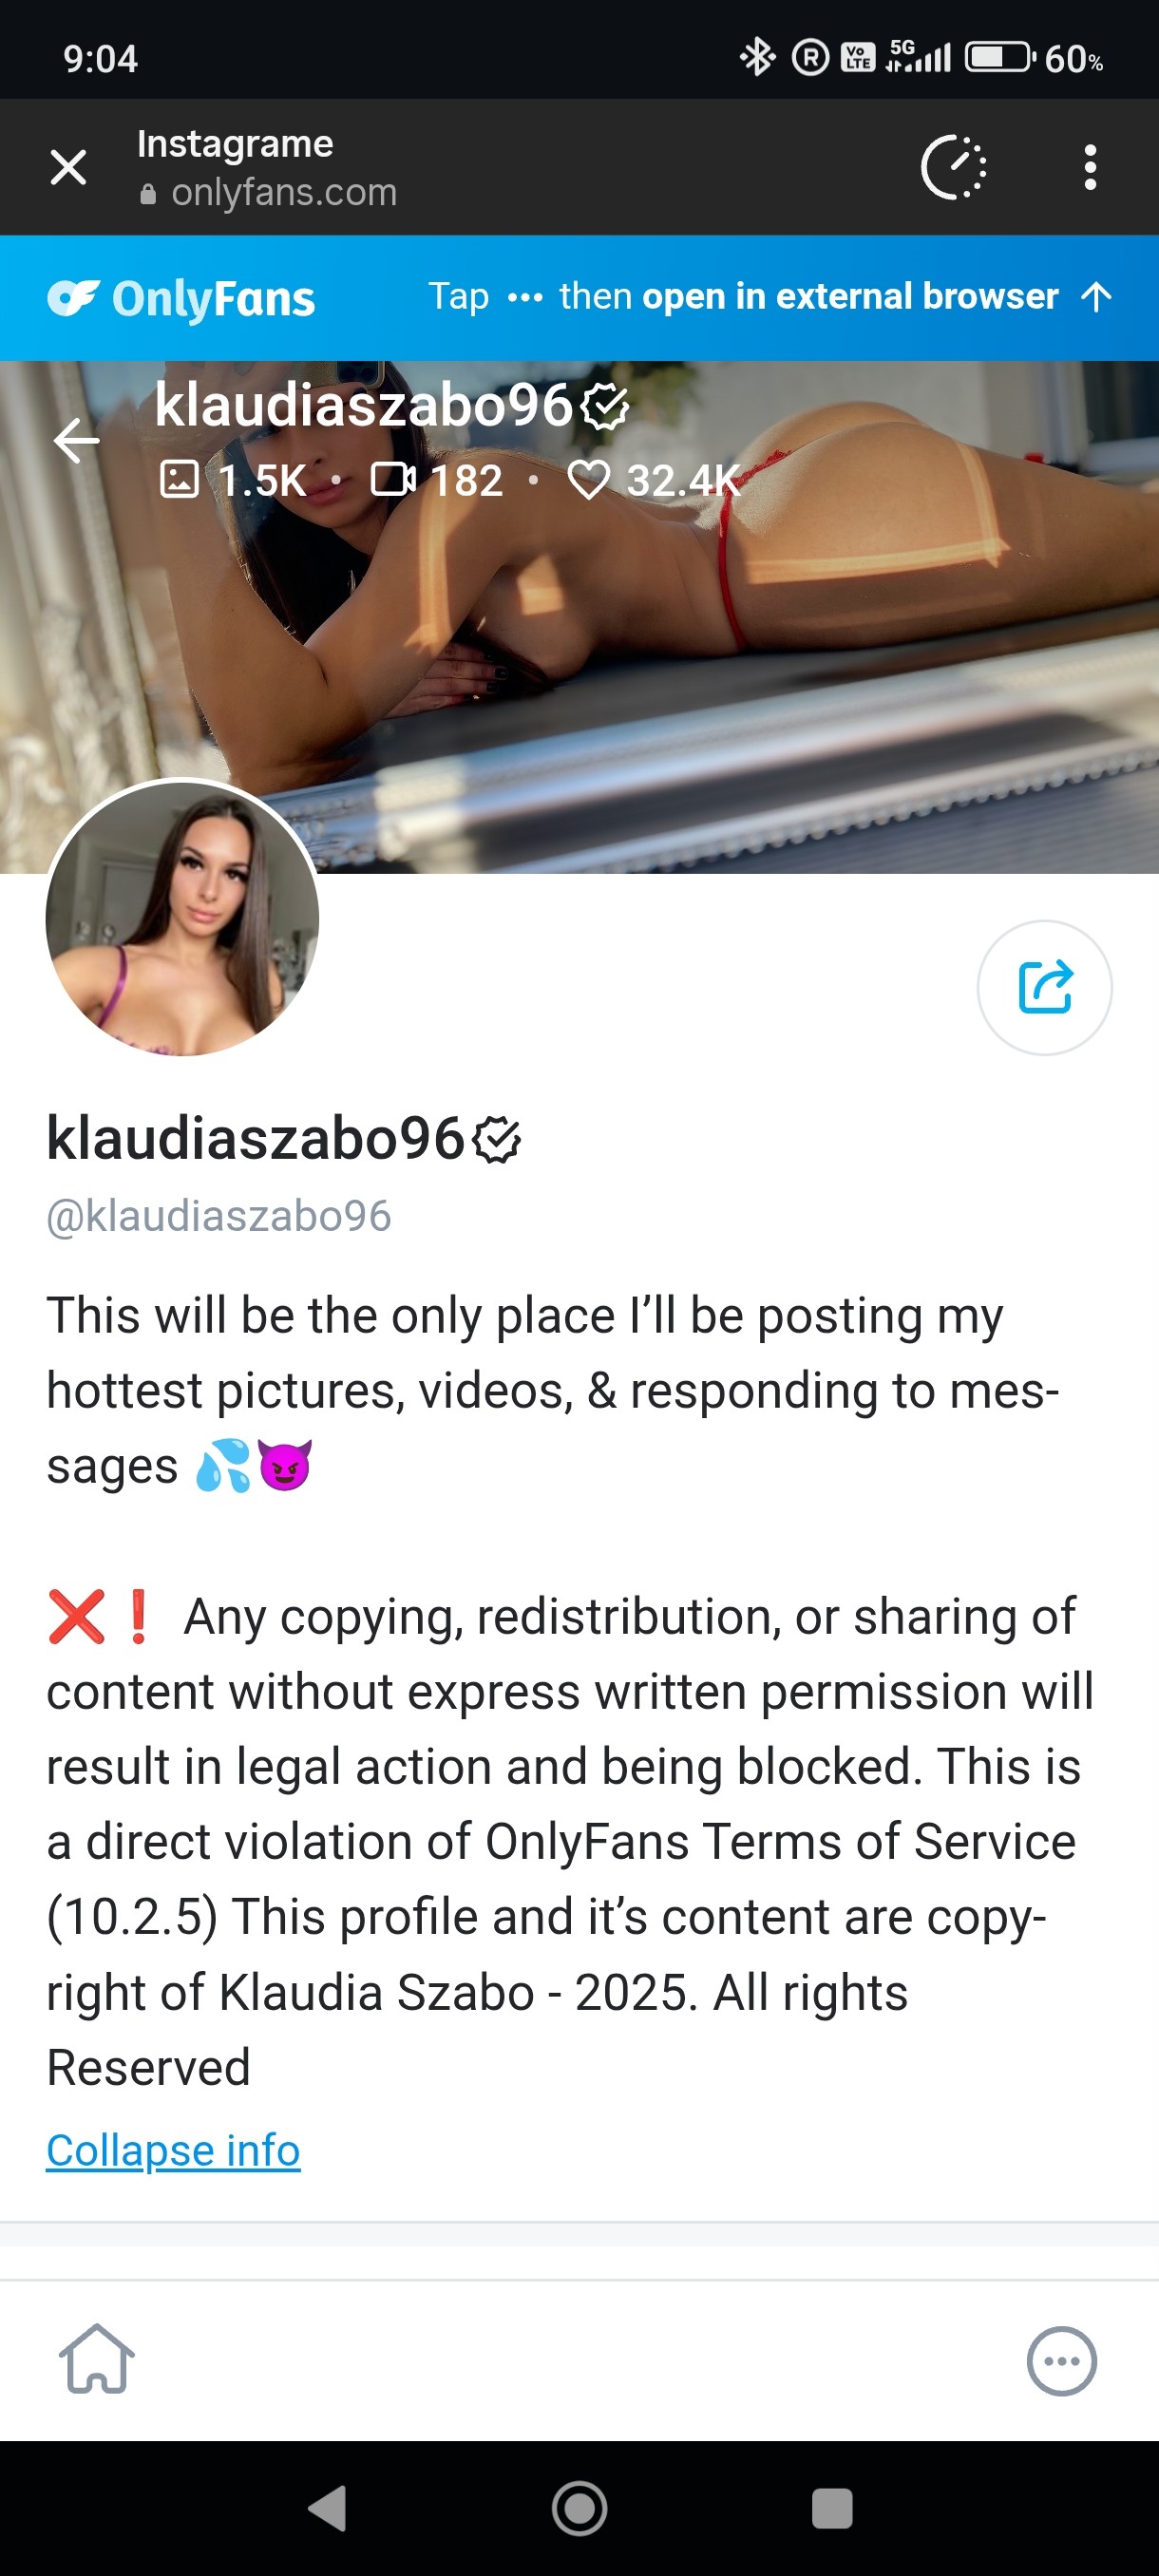The width and height of the screenshot is (1159, 2576).
Task: Tap the dotted circle loading icon
Action: [x=954, y=167]
